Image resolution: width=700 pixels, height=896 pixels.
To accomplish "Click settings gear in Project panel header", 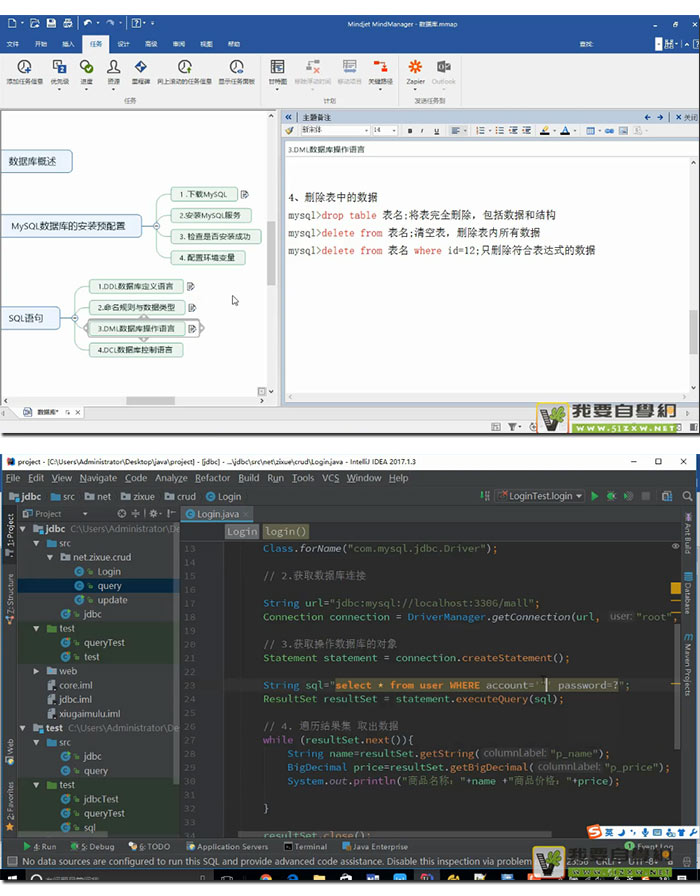I will coord(153,513).
